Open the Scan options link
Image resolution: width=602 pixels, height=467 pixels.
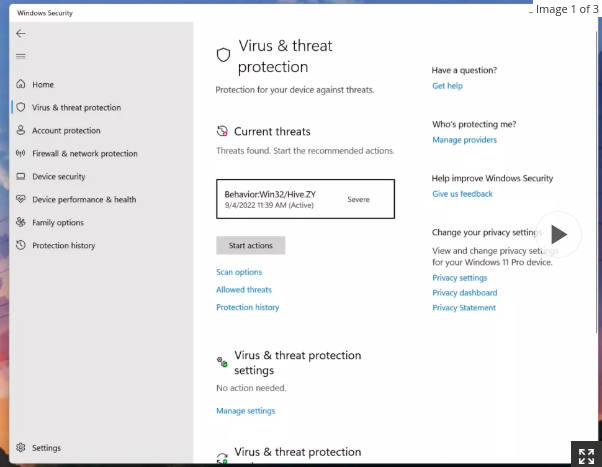click(x=239, y=272)
